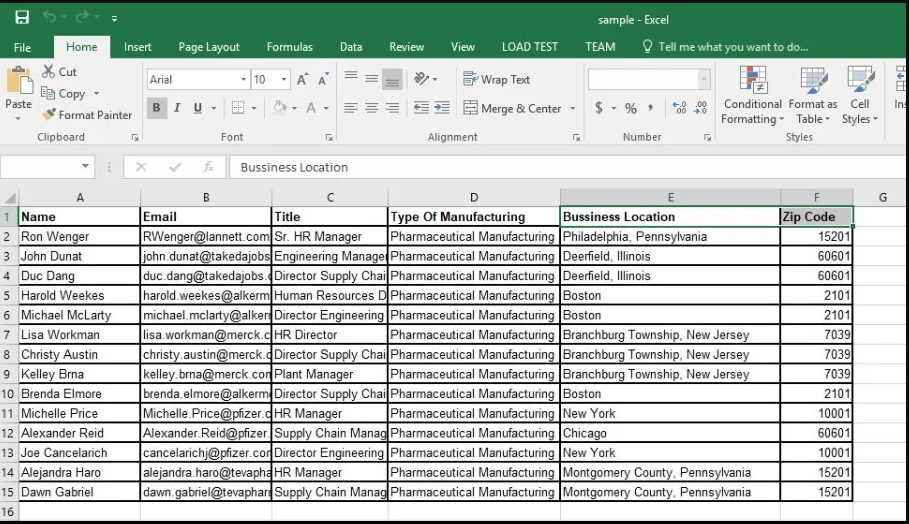Open the Arial font name dropdown
Image resolution: width=909 pixels, height=524 pixels.
243,80
